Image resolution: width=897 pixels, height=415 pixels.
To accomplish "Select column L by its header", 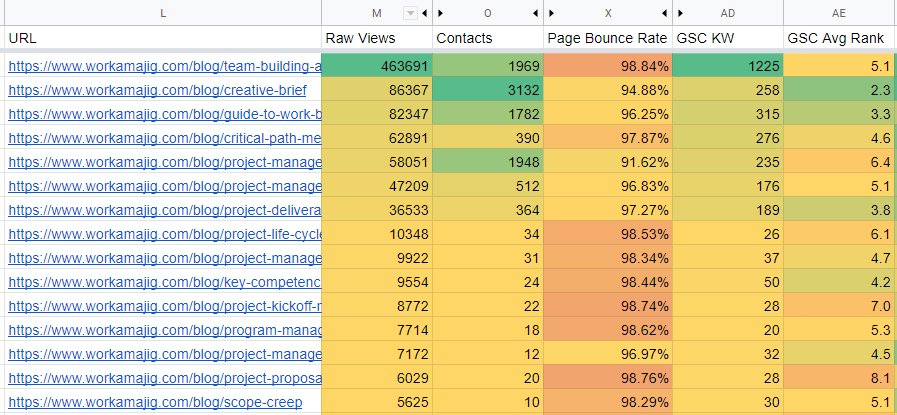I will [162, 13].
